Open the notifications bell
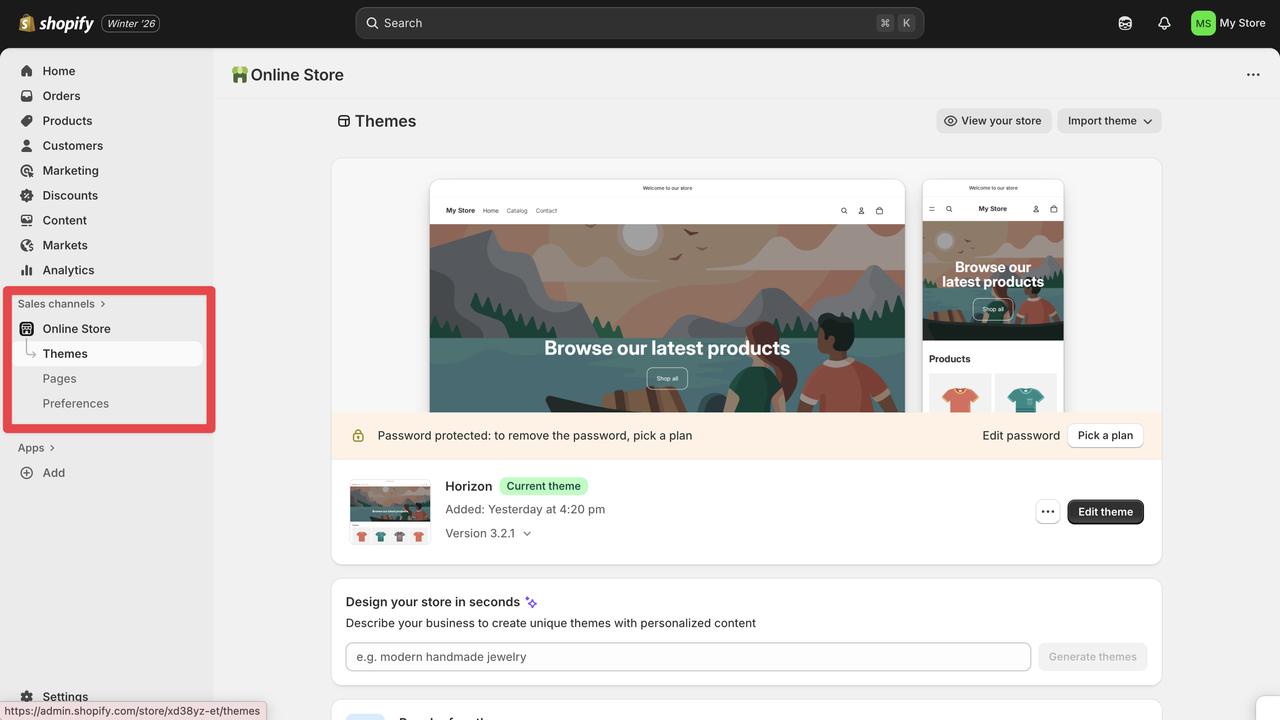 [x=1164, y=22]
